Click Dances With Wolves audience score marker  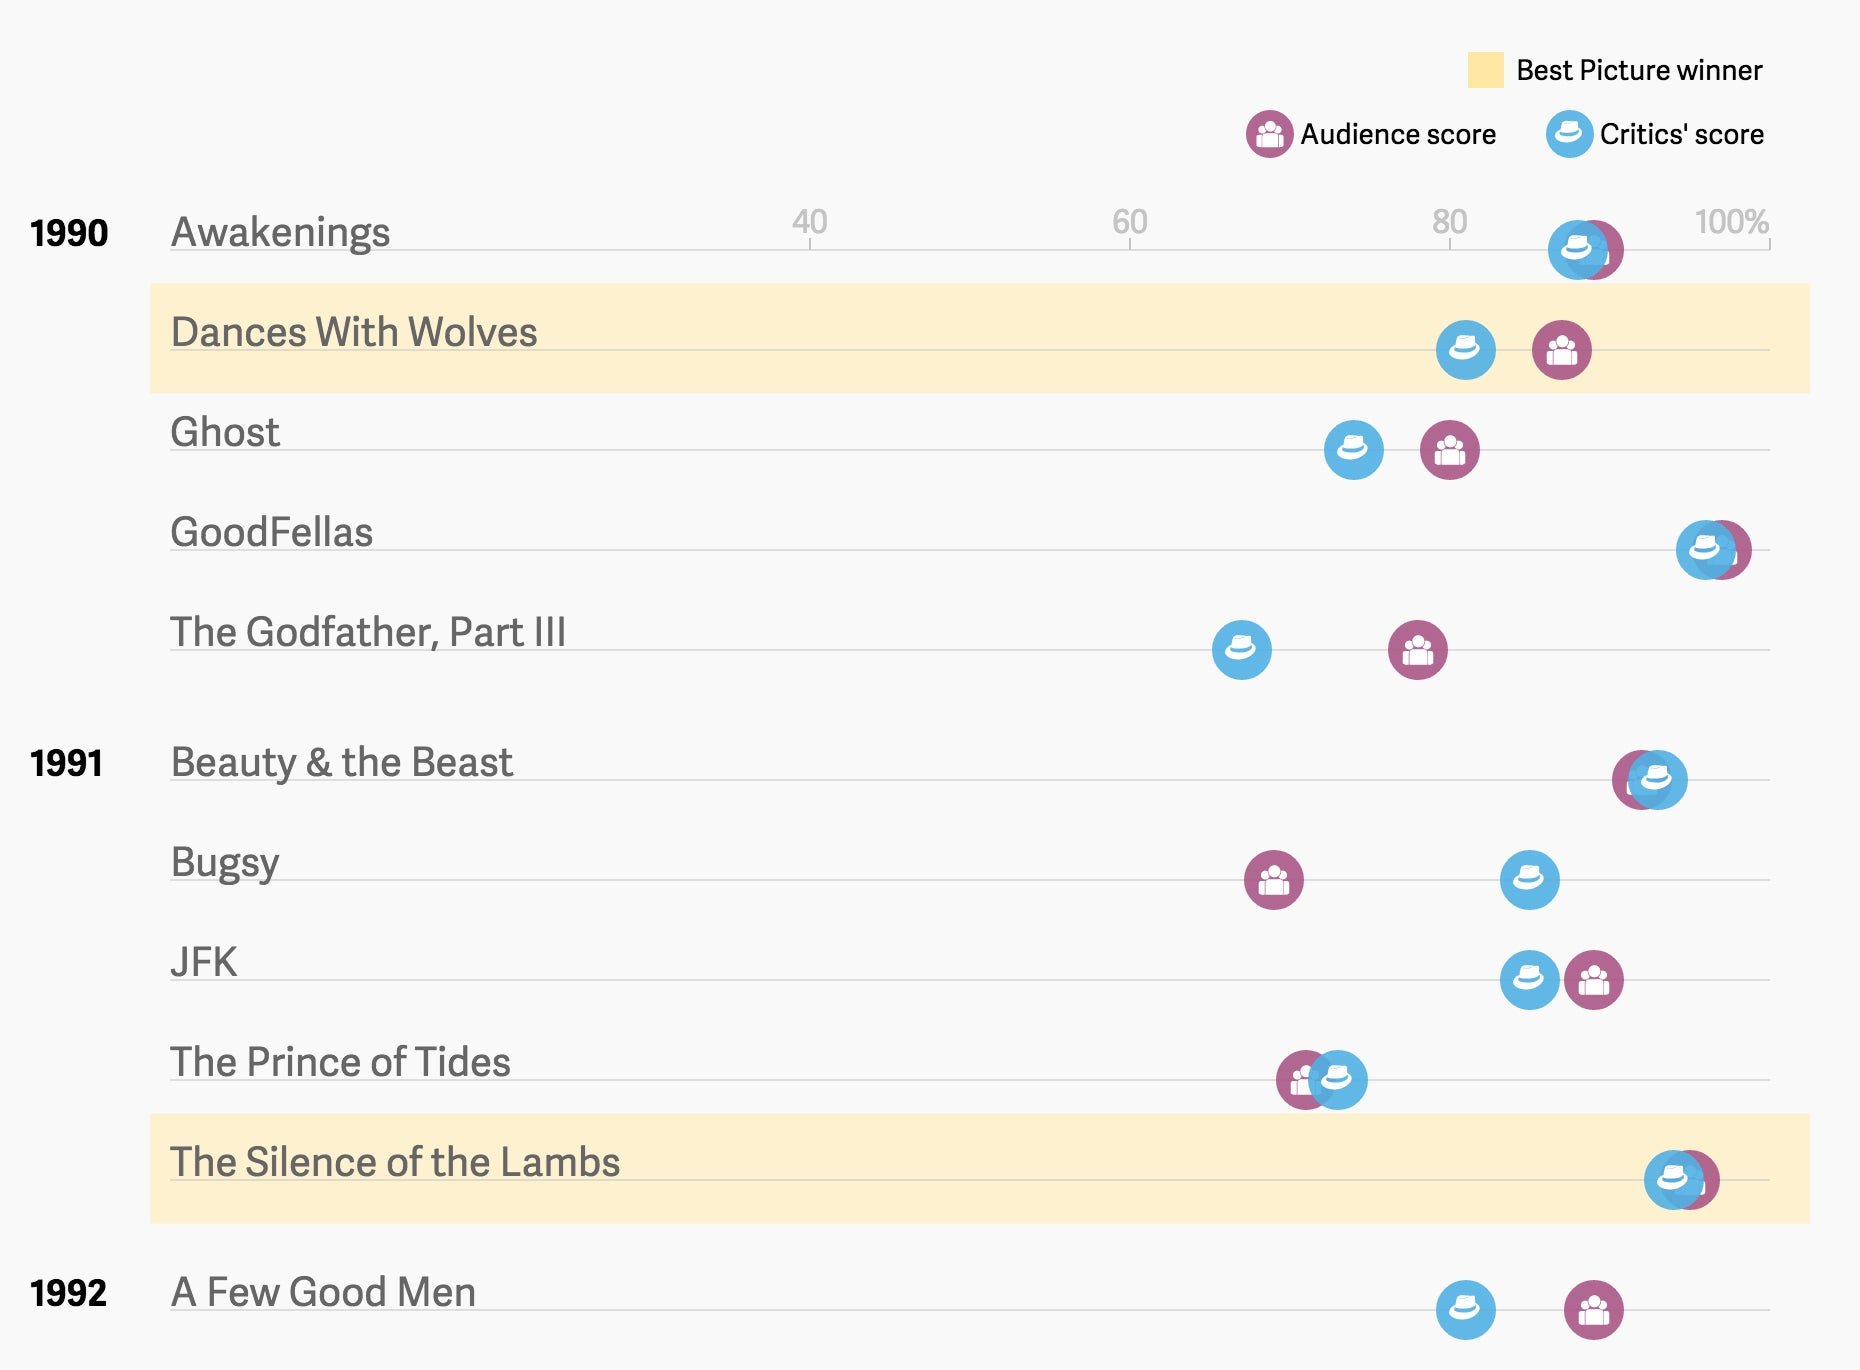click(1561, 350)
